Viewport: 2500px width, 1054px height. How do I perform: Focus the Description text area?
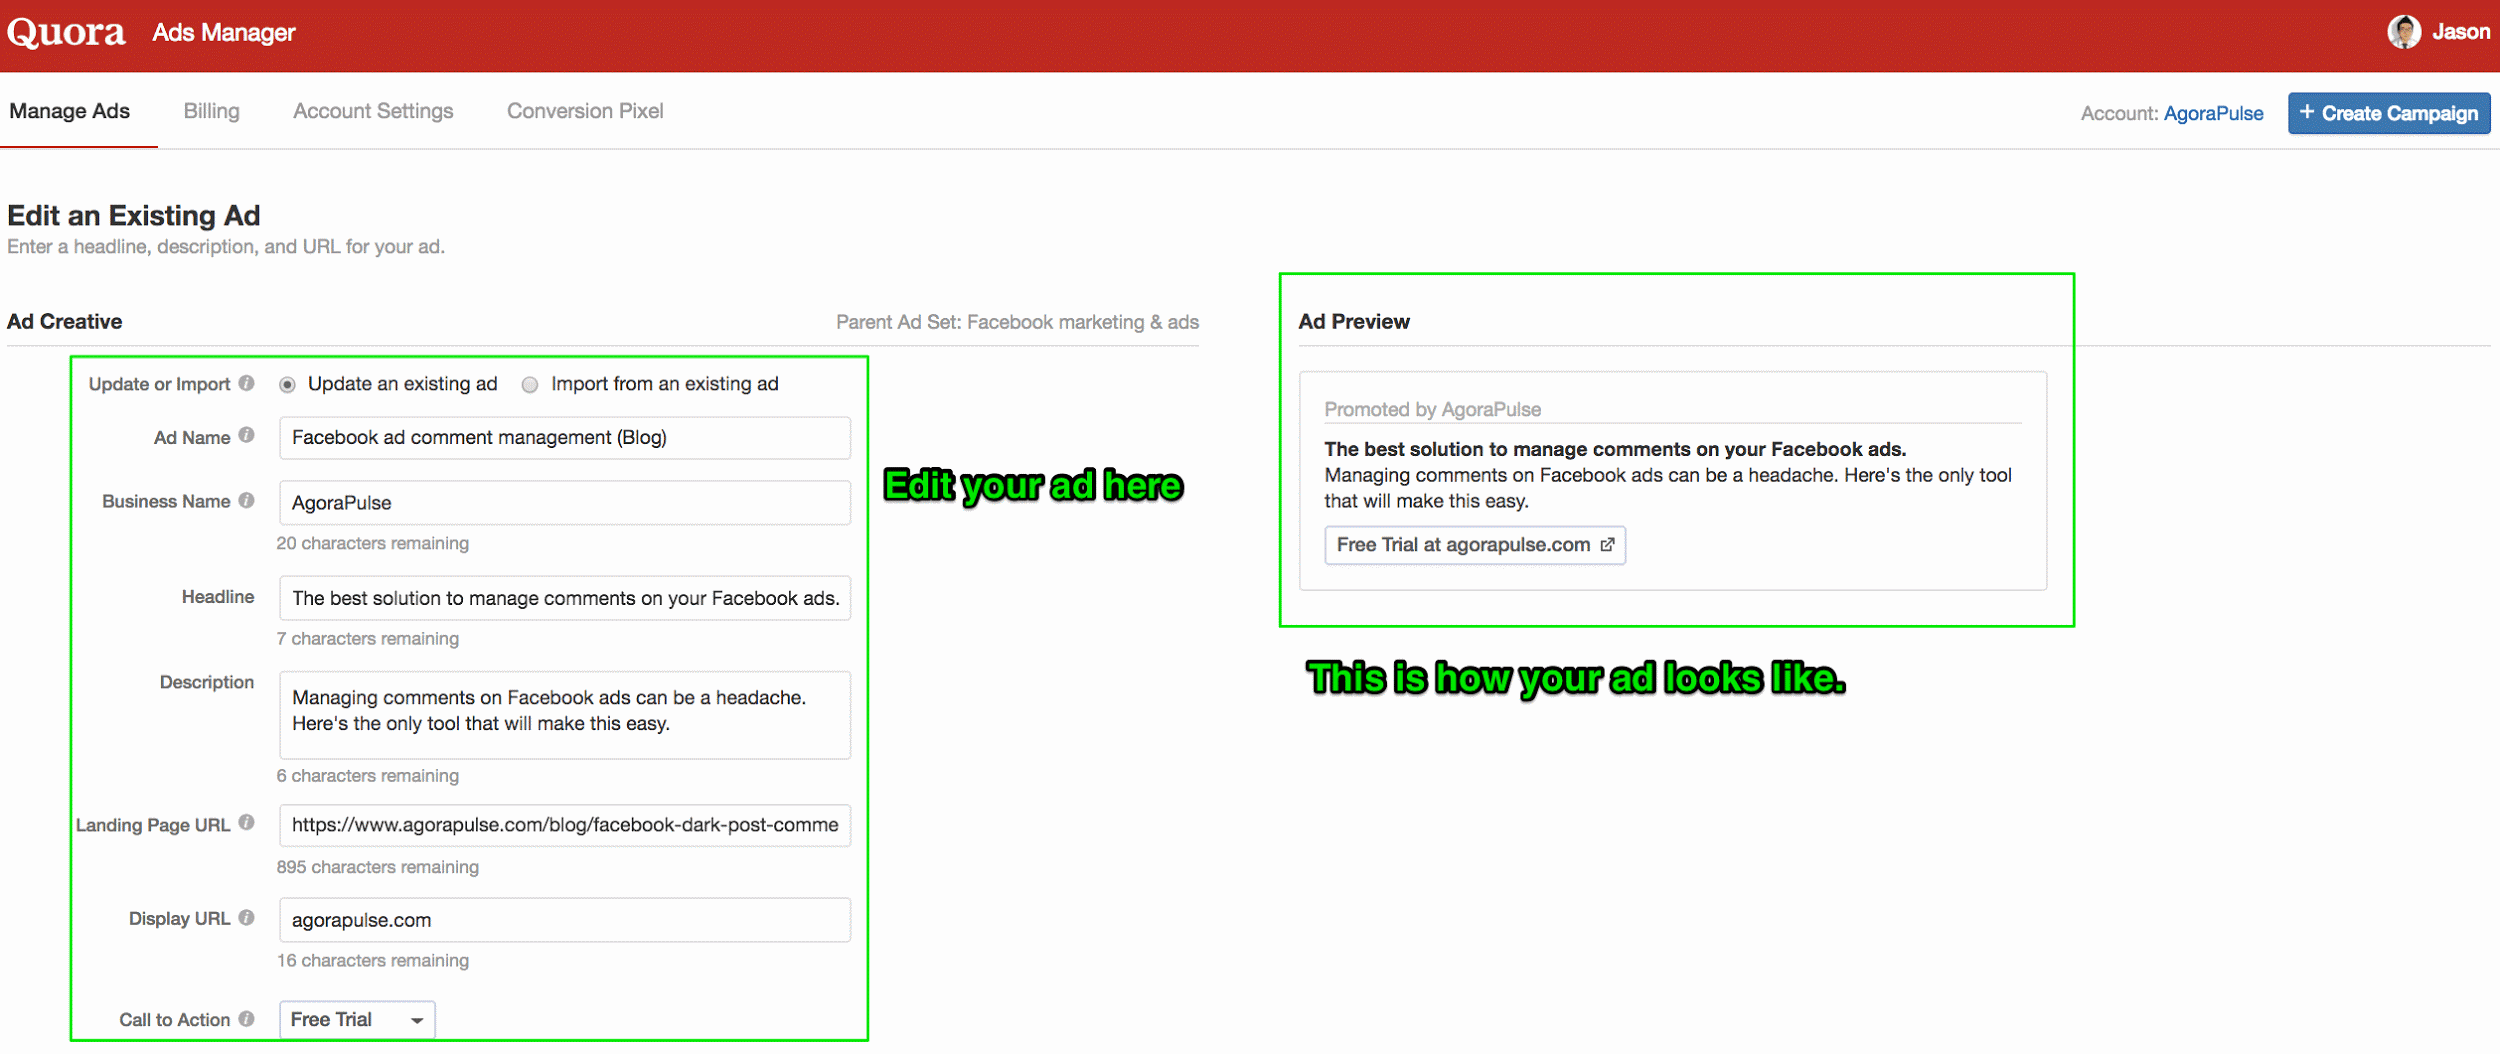point(564,714)
